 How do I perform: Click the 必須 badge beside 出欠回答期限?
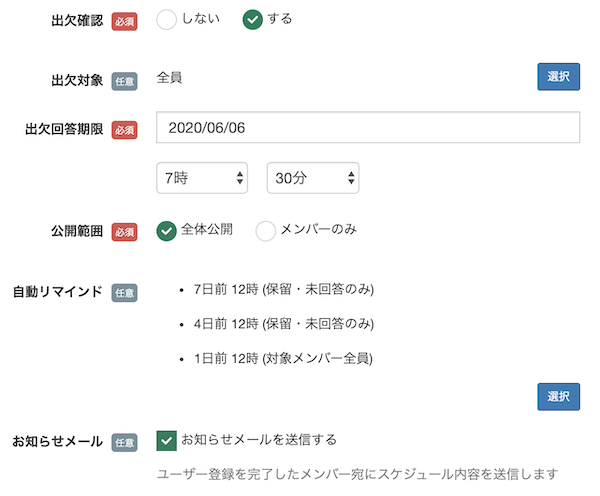pos(124,131)
